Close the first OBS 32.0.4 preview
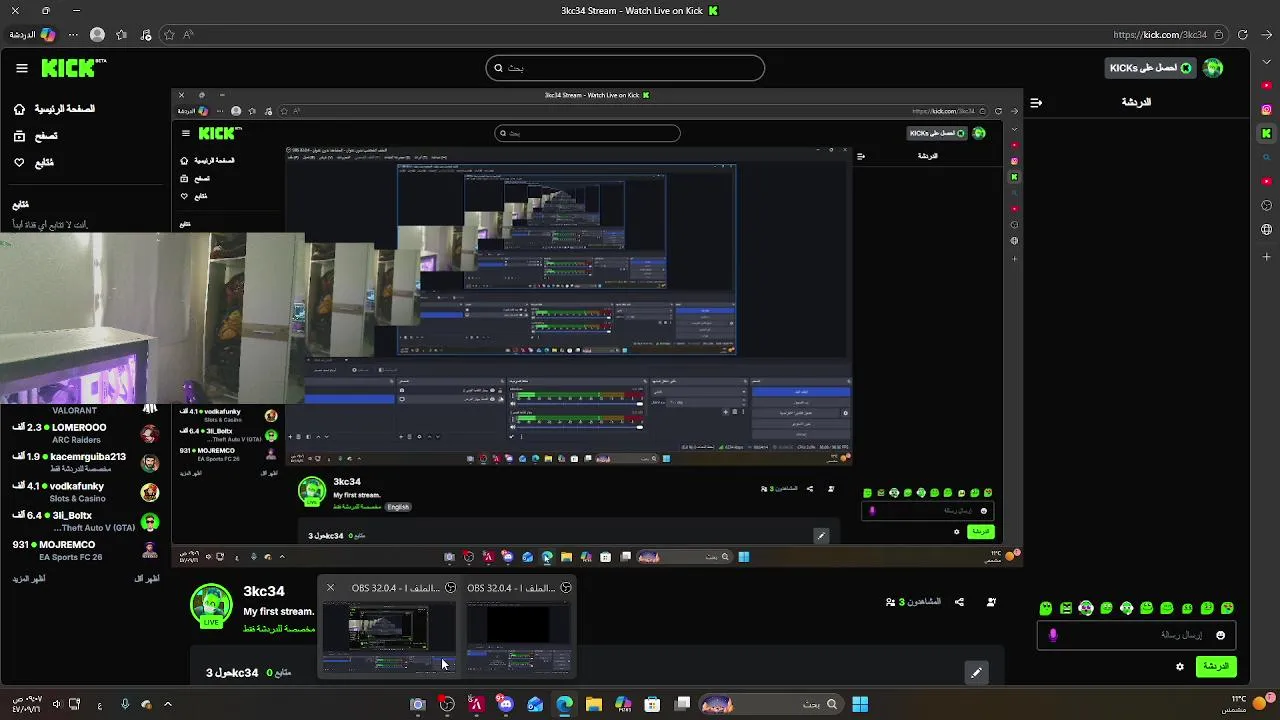This screenshot has width=1280, height=720. (x=330, y=588)
